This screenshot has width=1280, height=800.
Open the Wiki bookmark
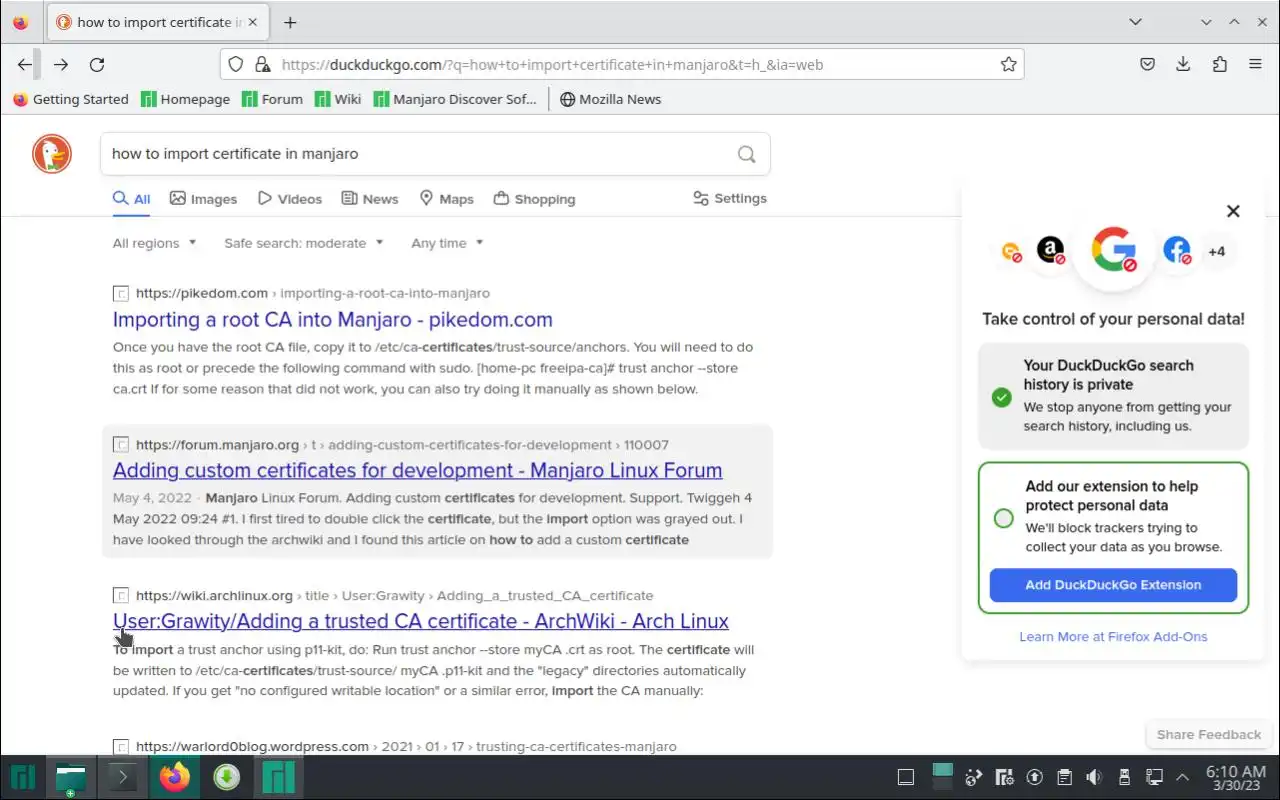[x=338, y=99]
